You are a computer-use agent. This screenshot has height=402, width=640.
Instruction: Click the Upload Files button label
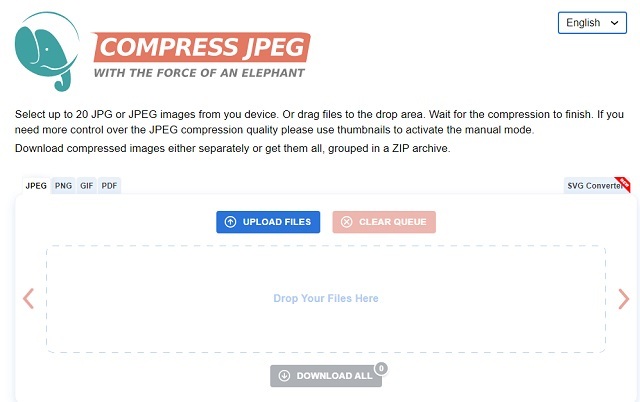pyautogui.click(x=277, y=222)
